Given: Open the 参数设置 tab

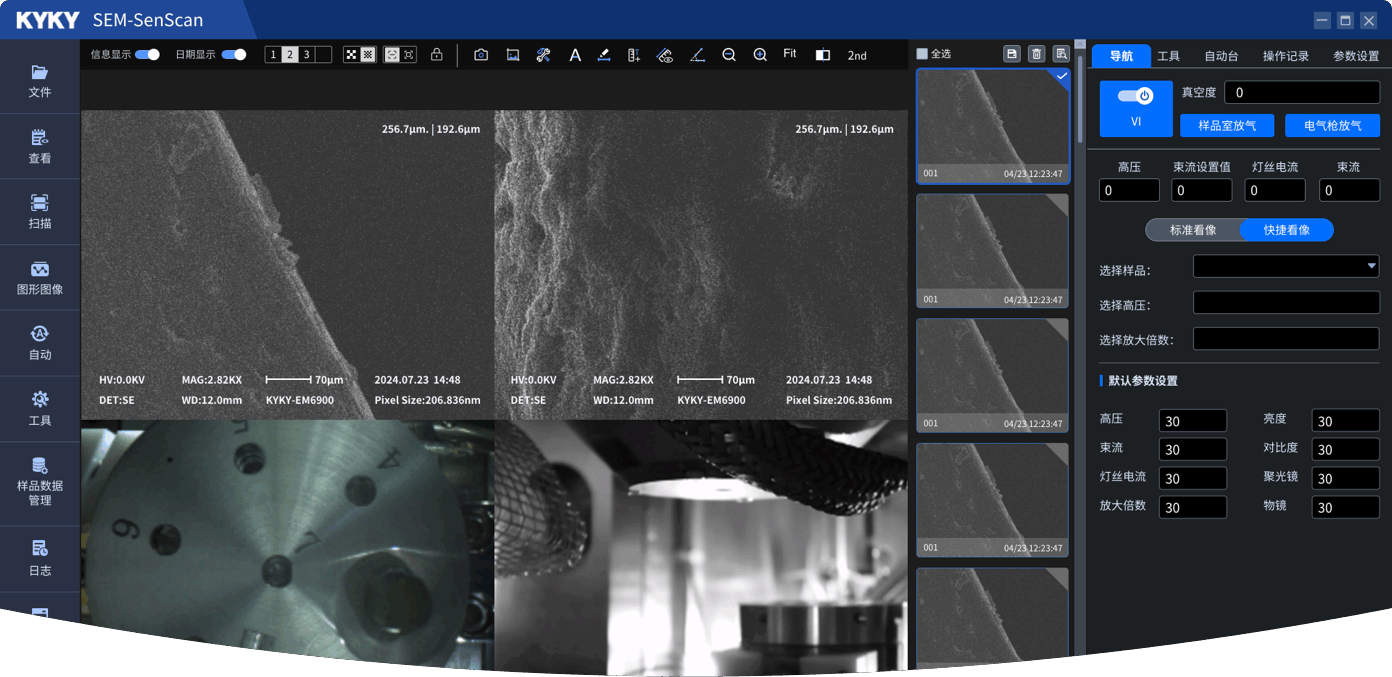Looking at the screenshot, I should [x=1355, y=56].
